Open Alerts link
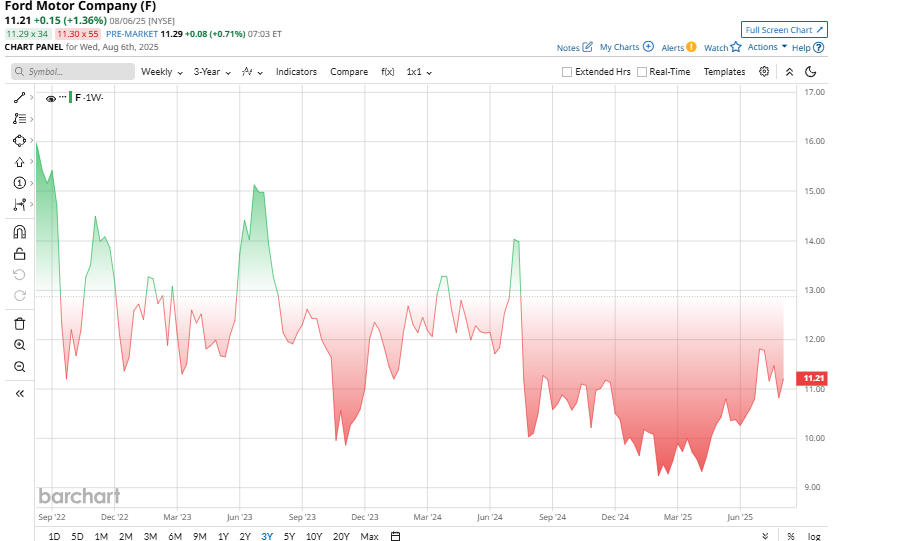Screen dimensions: 915x541 (x=673, y=47)
